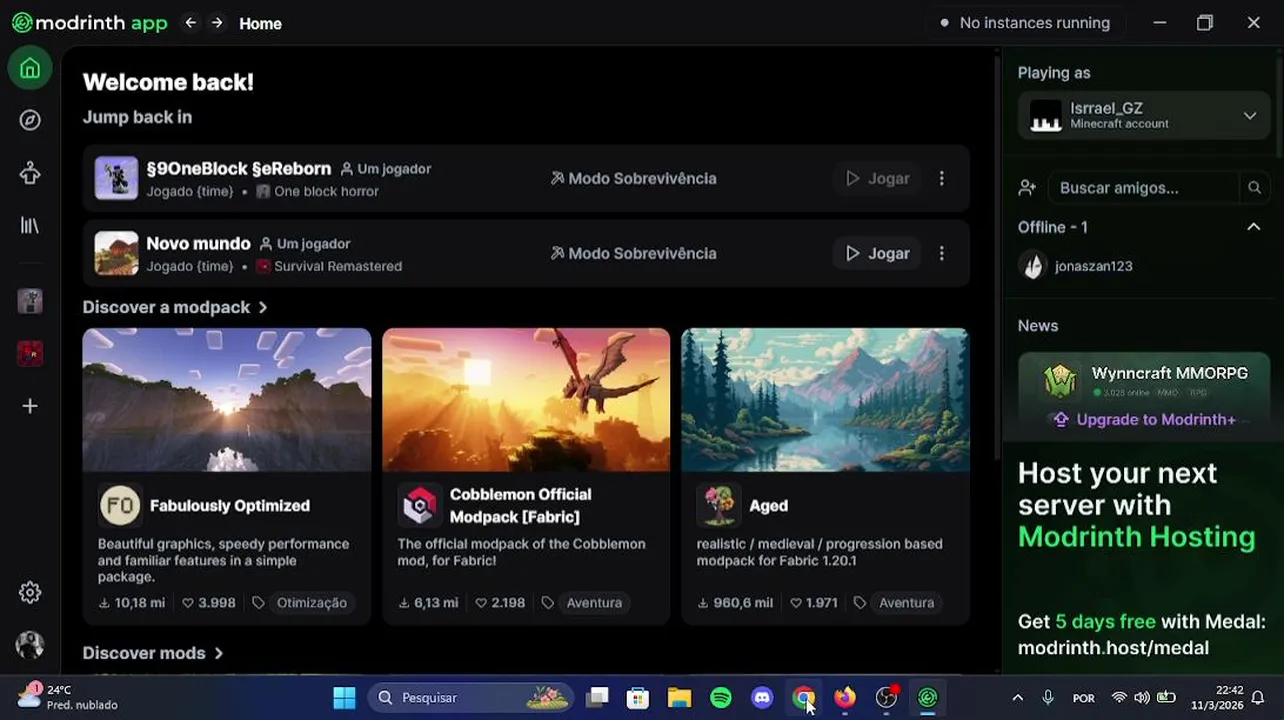Click jonaszan123 friend avatar
This screenshot has height=720, width=1284.
(1032, 266)
